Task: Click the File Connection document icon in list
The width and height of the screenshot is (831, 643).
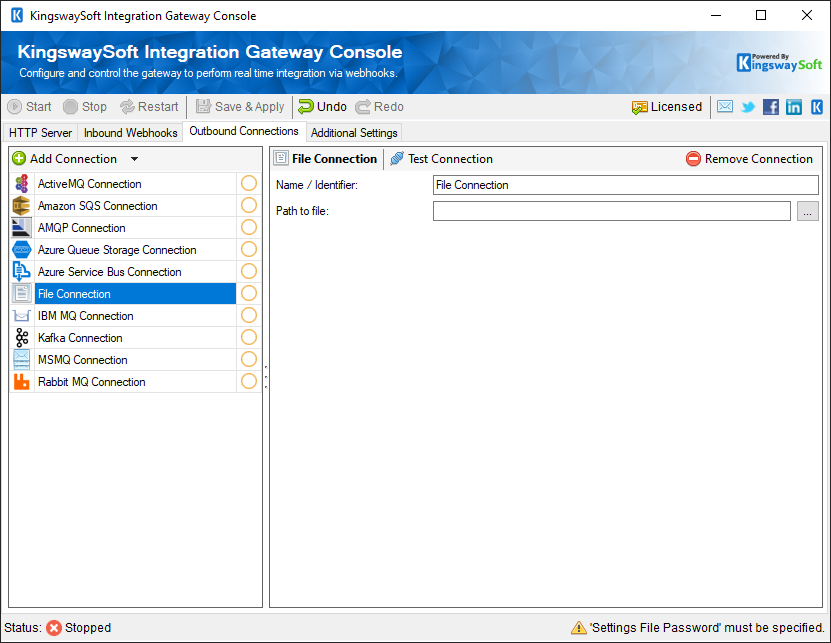Action: [21, 294]
